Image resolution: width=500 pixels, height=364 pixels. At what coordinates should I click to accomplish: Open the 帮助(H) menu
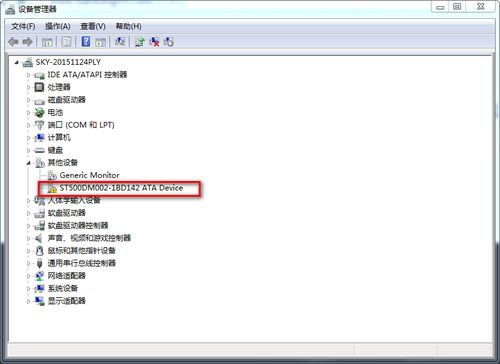pos(128,26)
